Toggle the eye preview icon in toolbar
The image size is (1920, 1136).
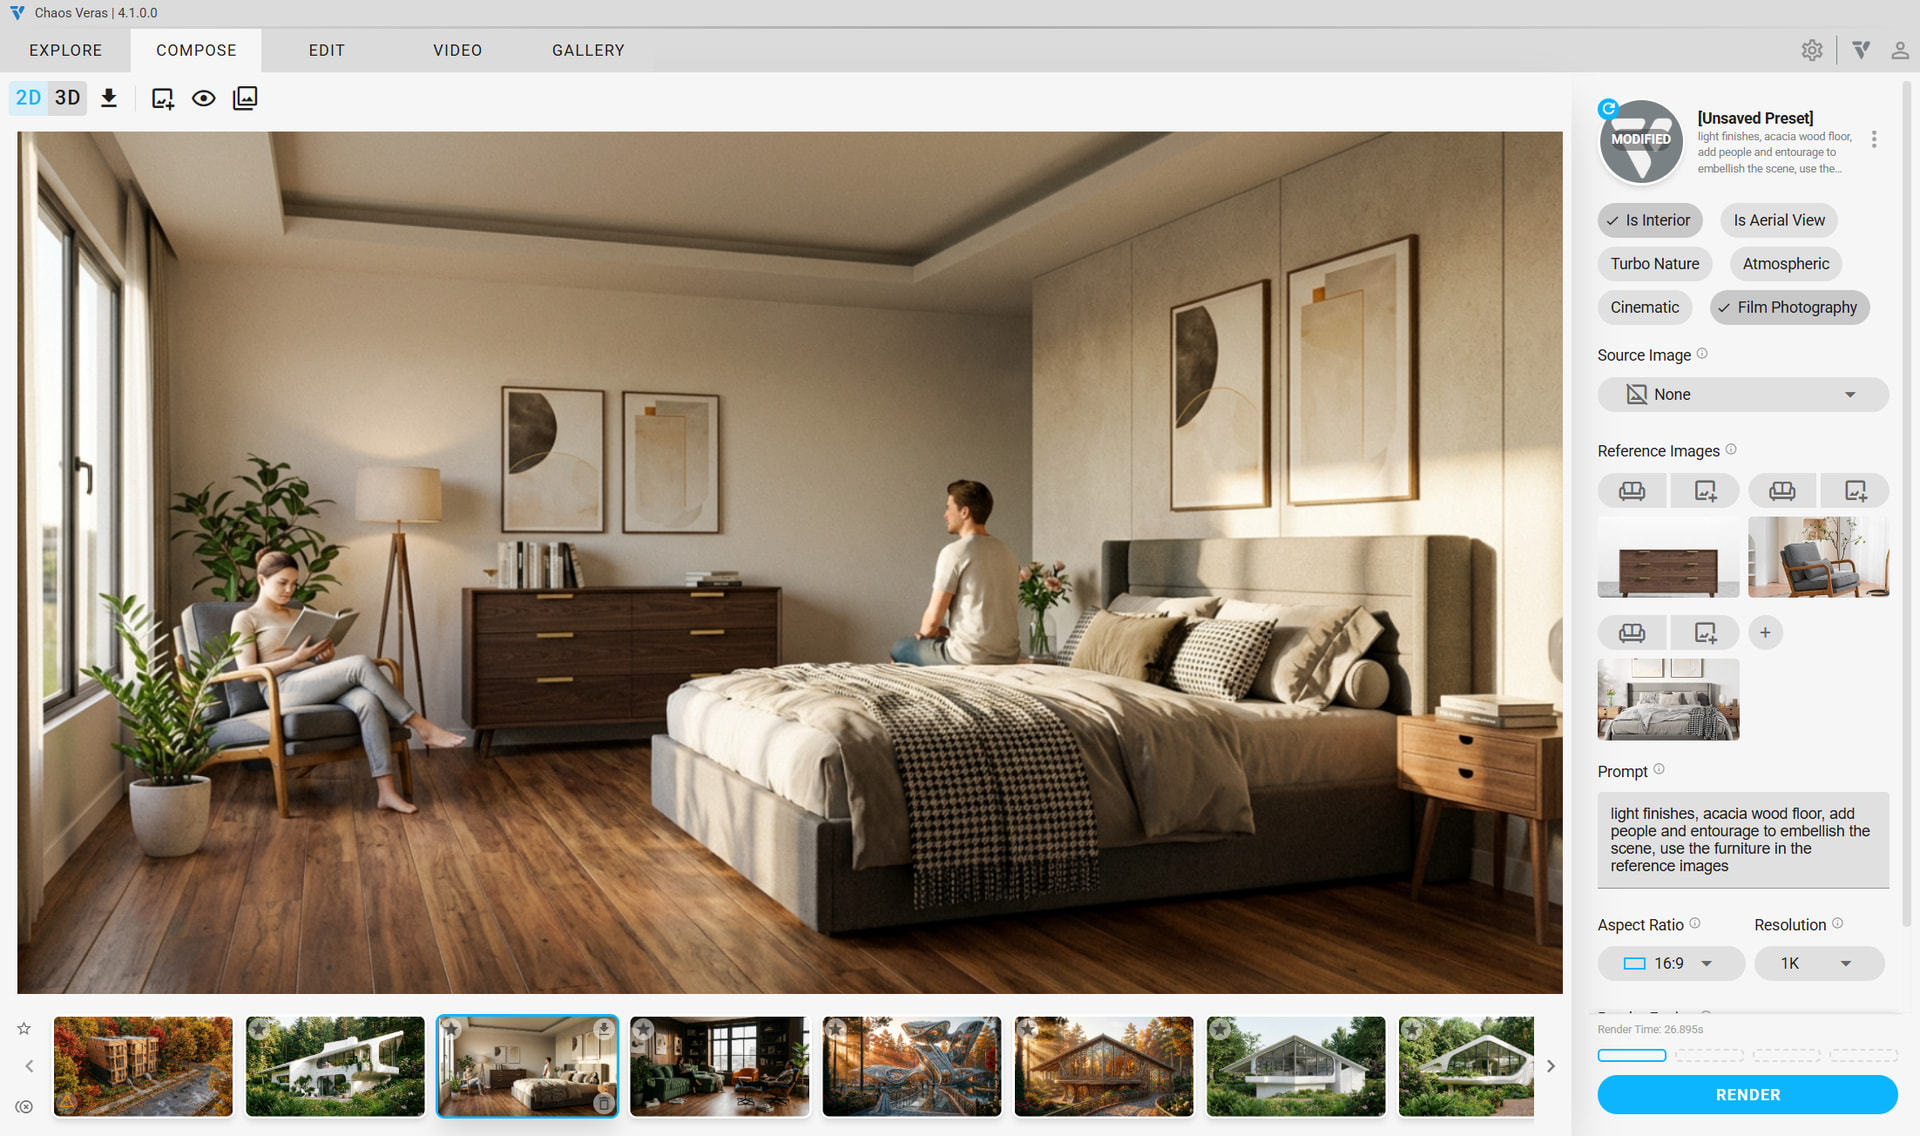click(x=203, y=98)
